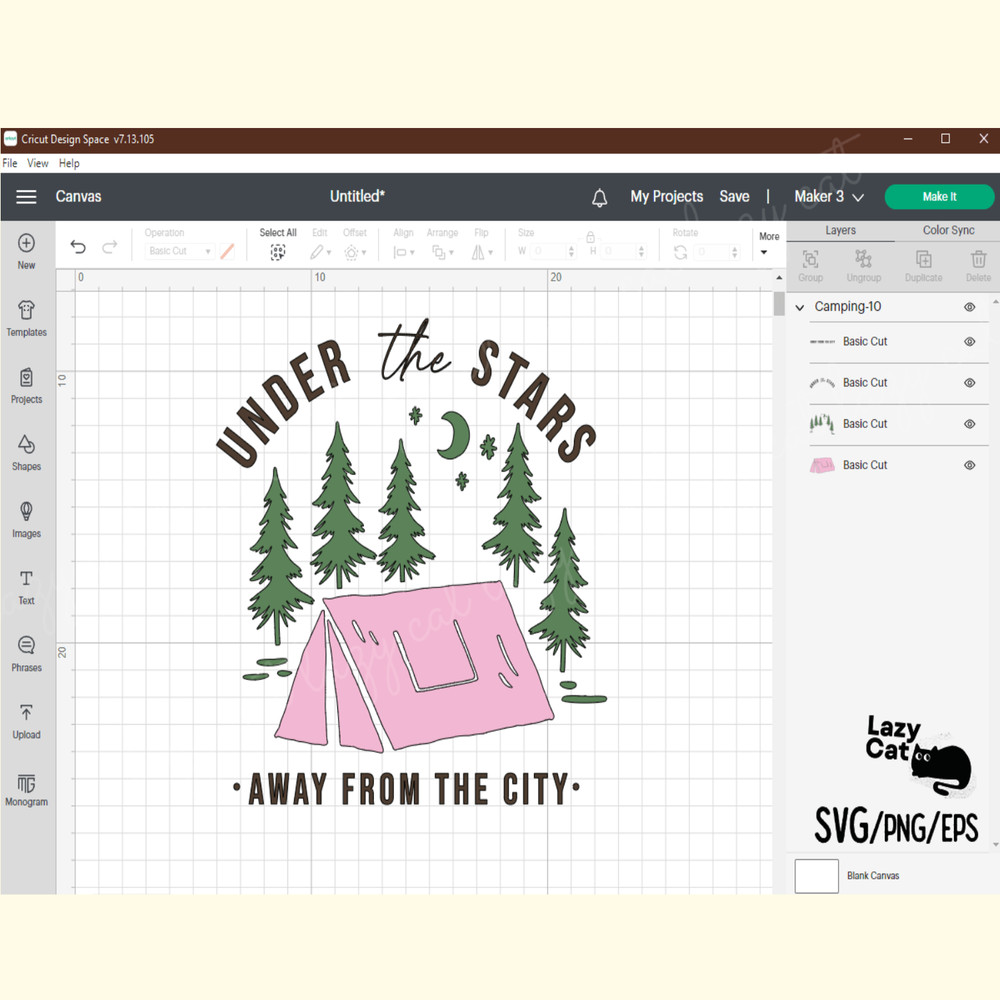
Task: Collapse the Camping-10 layer group
Action: tap(800, 308)
